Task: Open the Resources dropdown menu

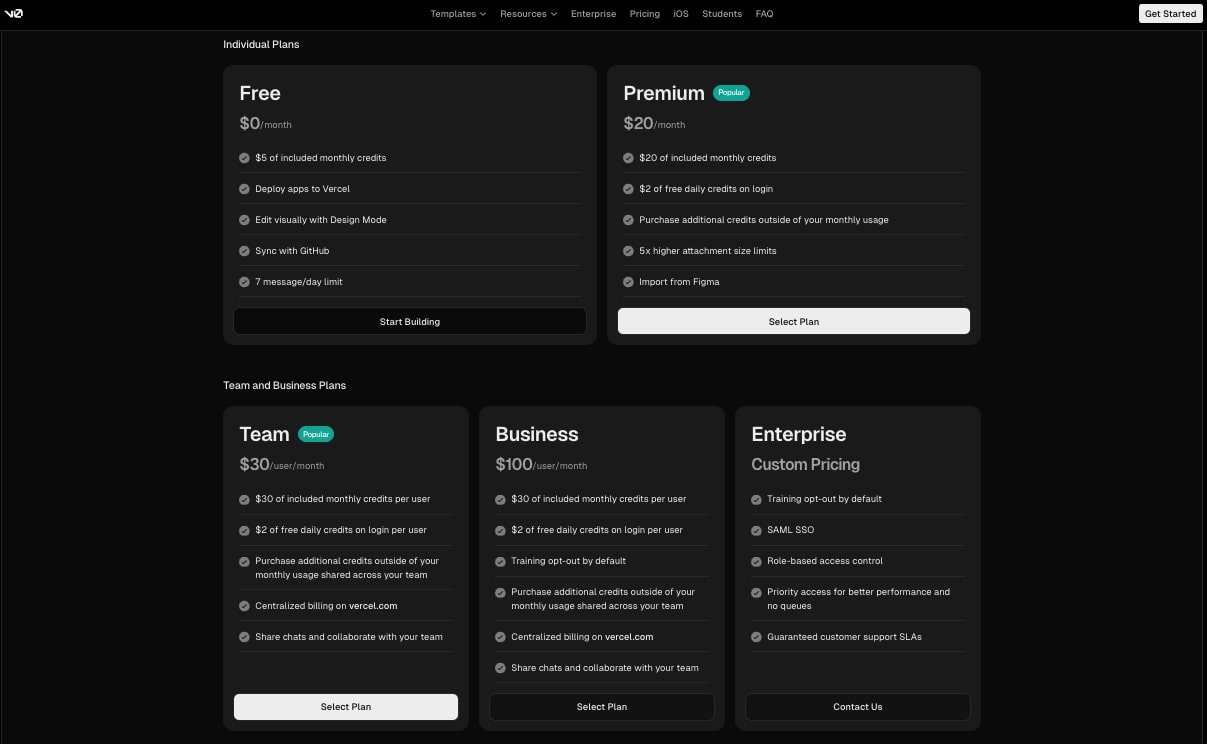Action: tap(528, 13)
